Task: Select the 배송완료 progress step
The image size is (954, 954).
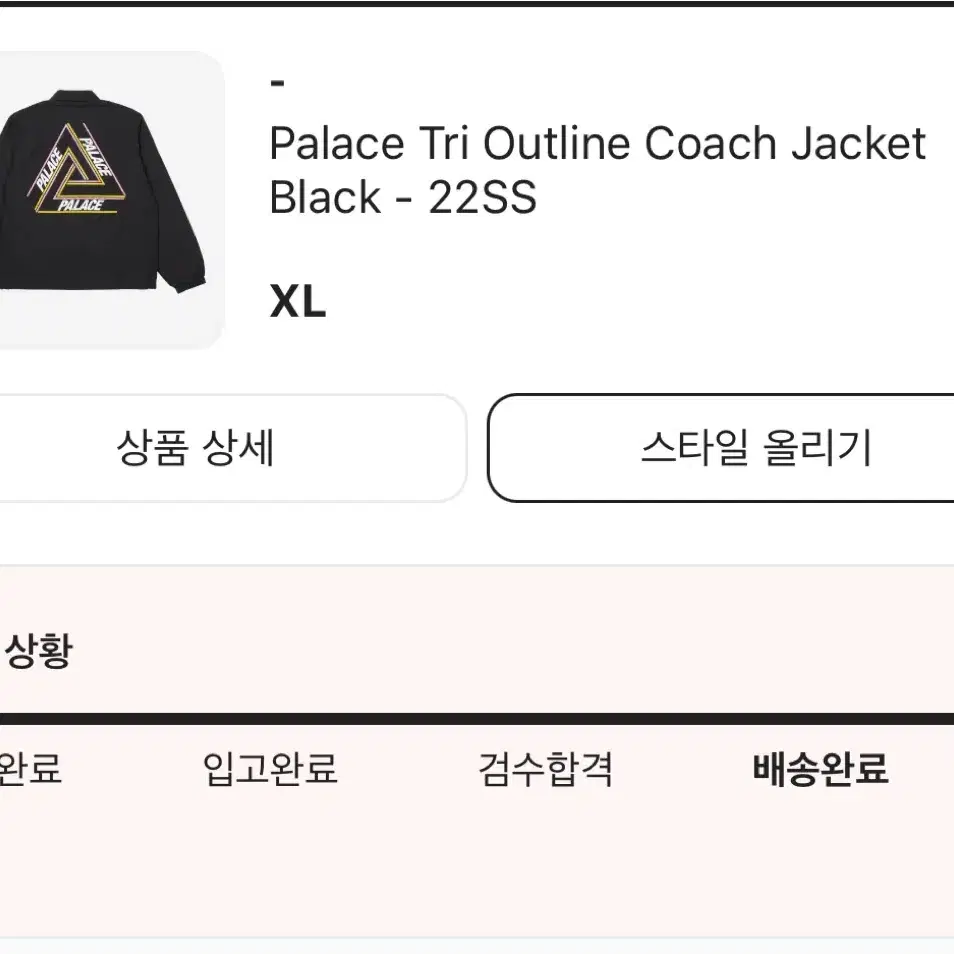Action: tap(821, 768)
